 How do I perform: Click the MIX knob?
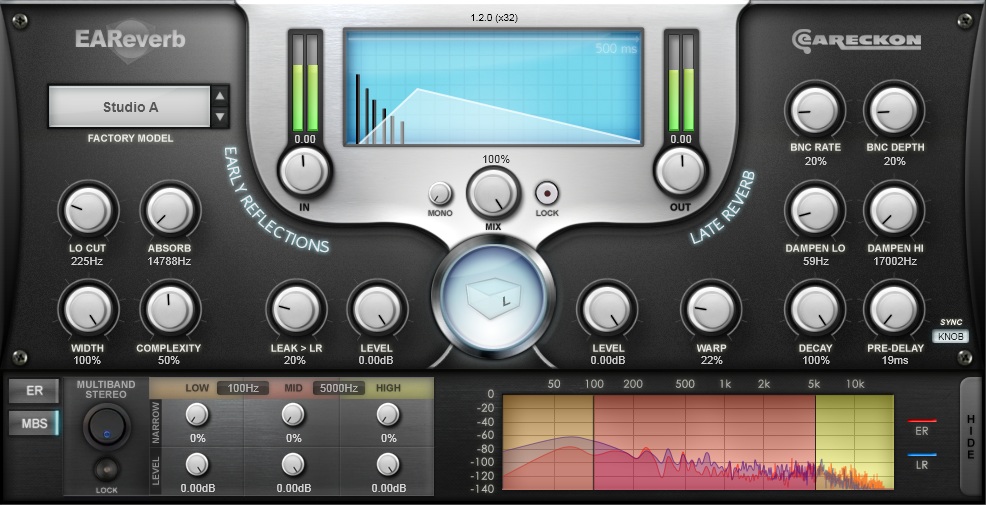click(x=494, y=193)
